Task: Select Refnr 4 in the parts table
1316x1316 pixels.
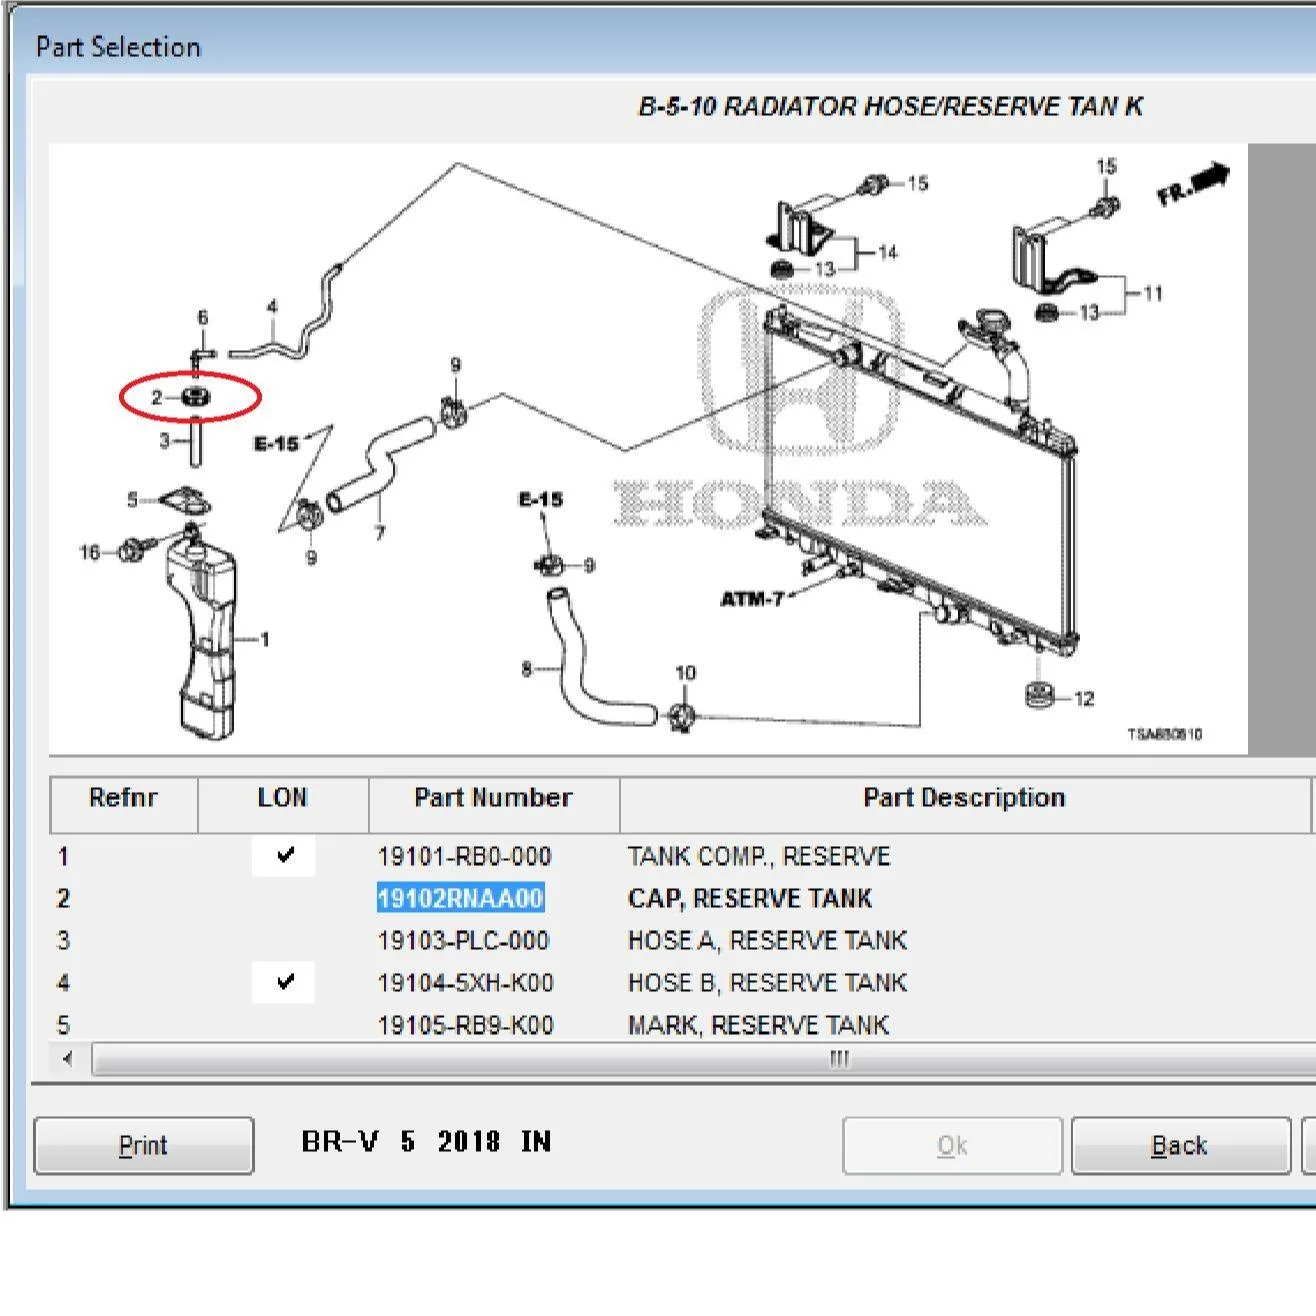Action: [63, 982]
